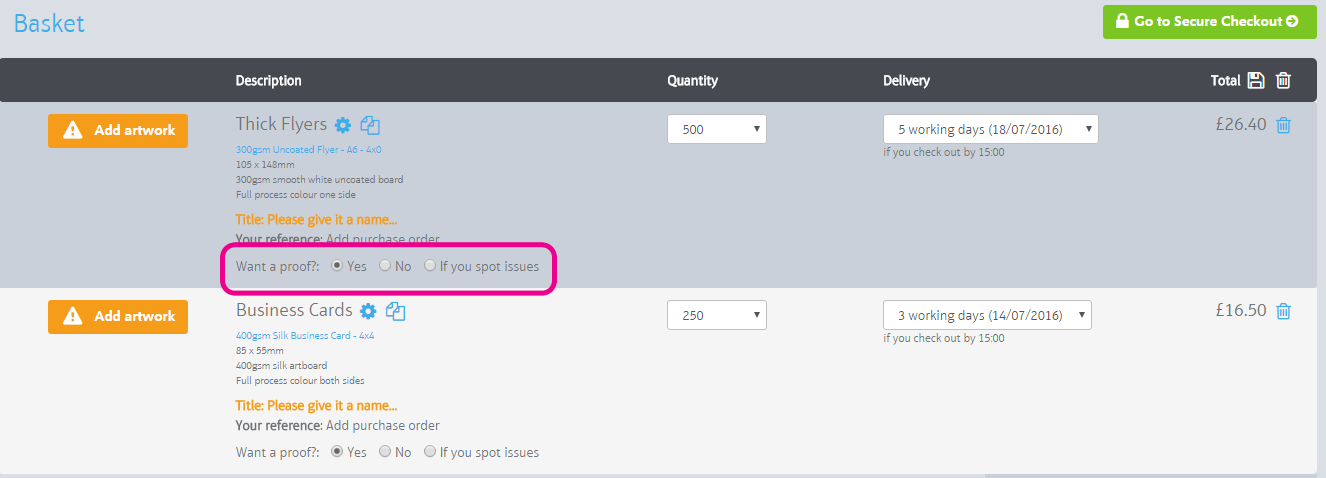Image resolution: width=1326 pixels, height=478 pixels.
Task: Click the save basket icon in header
Action: (x=1257, y=80)
